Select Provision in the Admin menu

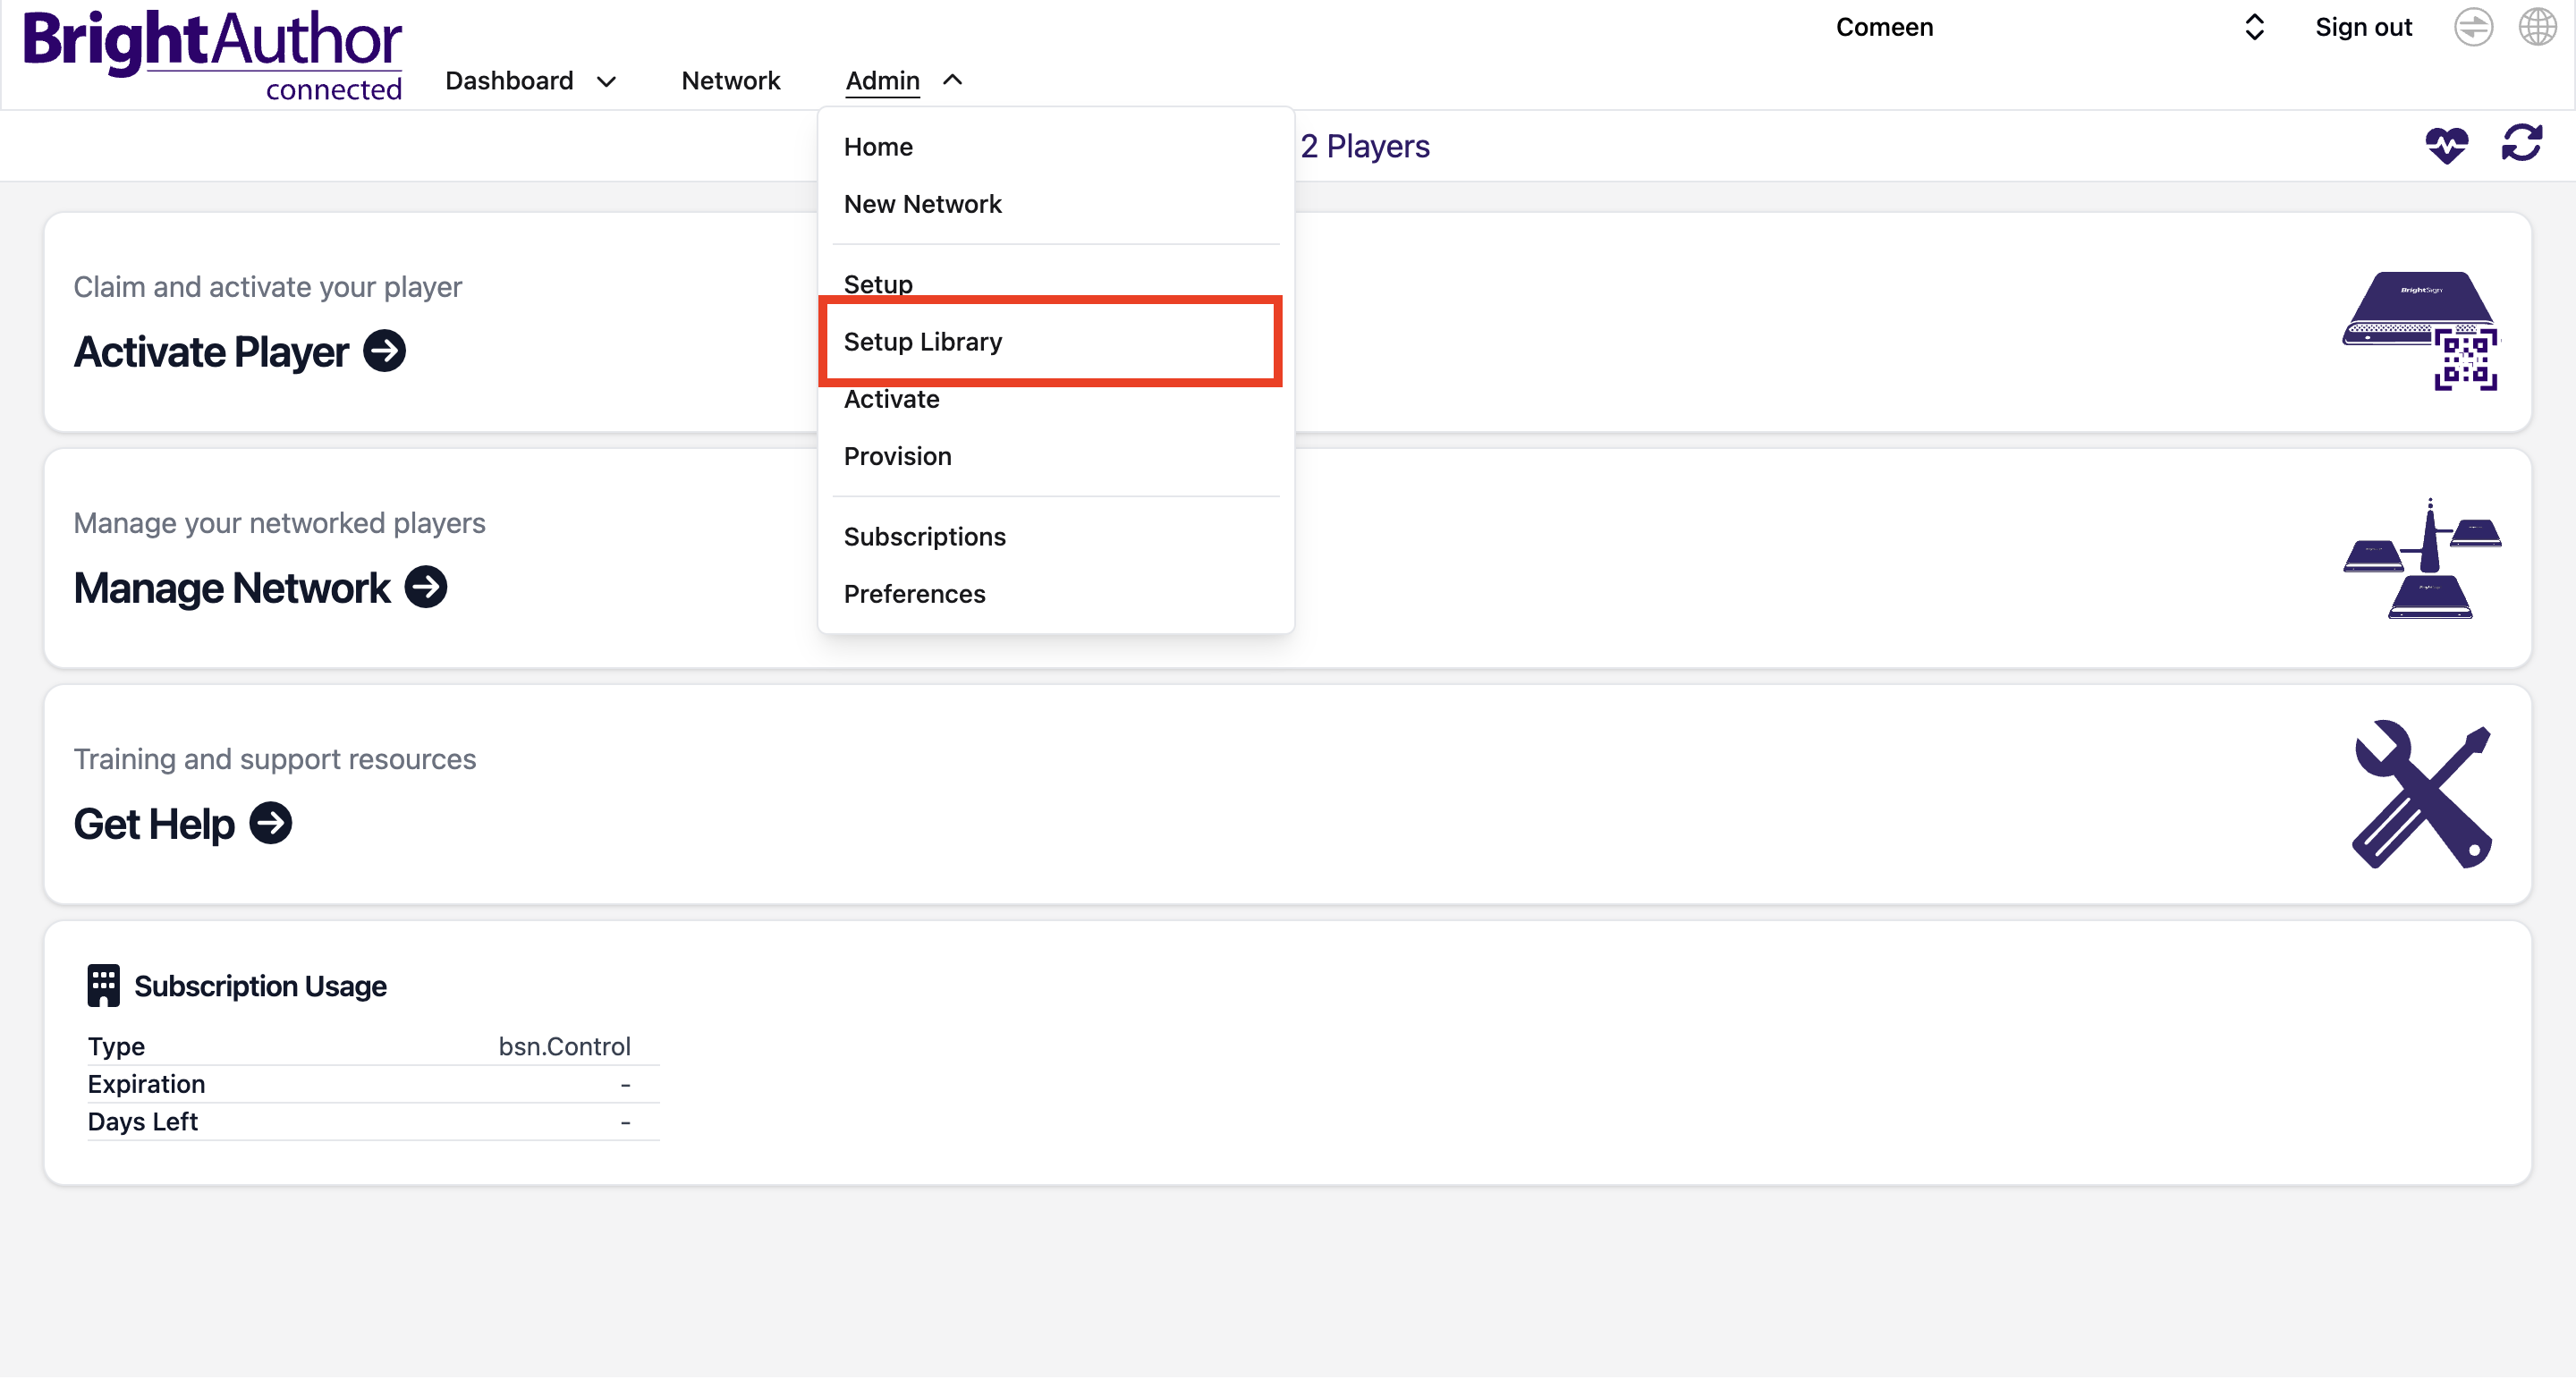pos(897,456)
